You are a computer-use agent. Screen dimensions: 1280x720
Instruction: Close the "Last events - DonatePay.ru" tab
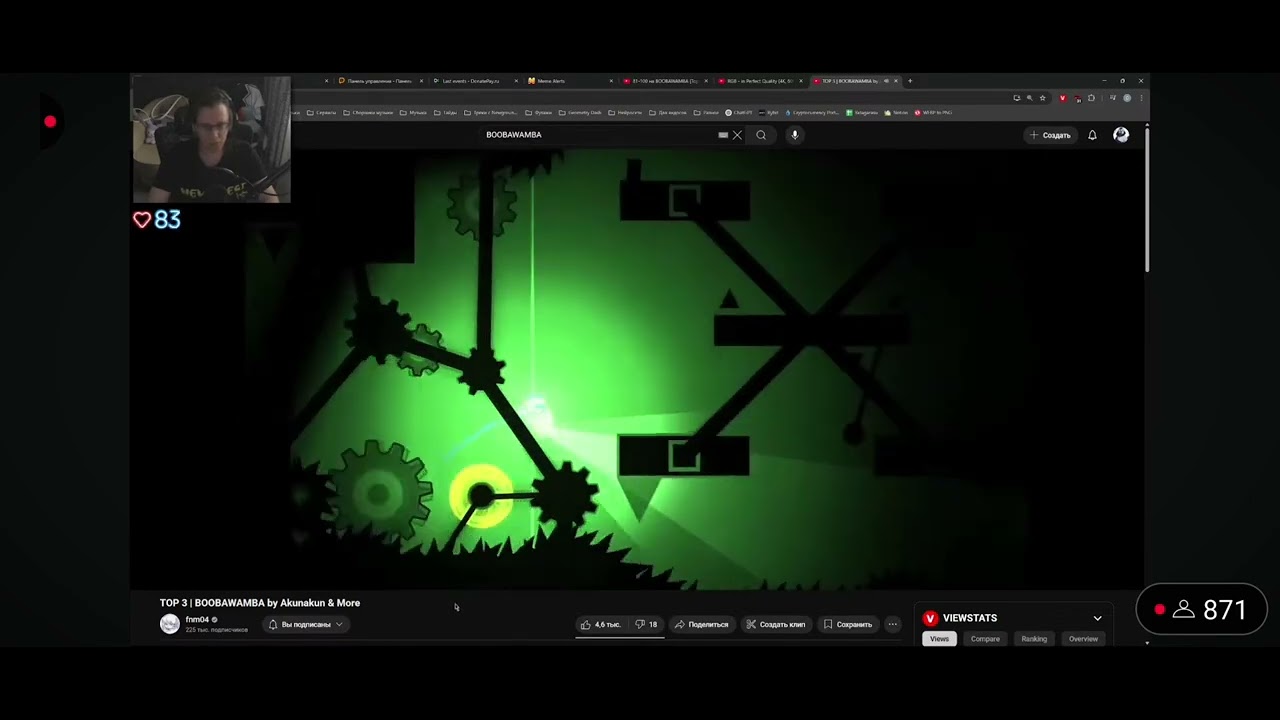click(x=516, y=81)
